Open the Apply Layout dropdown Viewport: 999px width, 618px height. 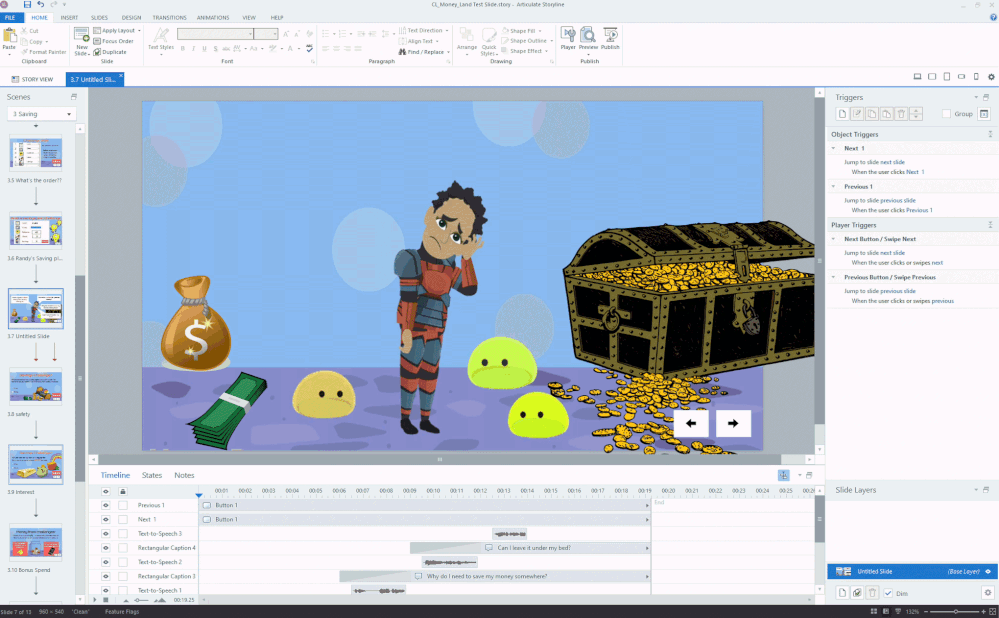pos(117,31)
